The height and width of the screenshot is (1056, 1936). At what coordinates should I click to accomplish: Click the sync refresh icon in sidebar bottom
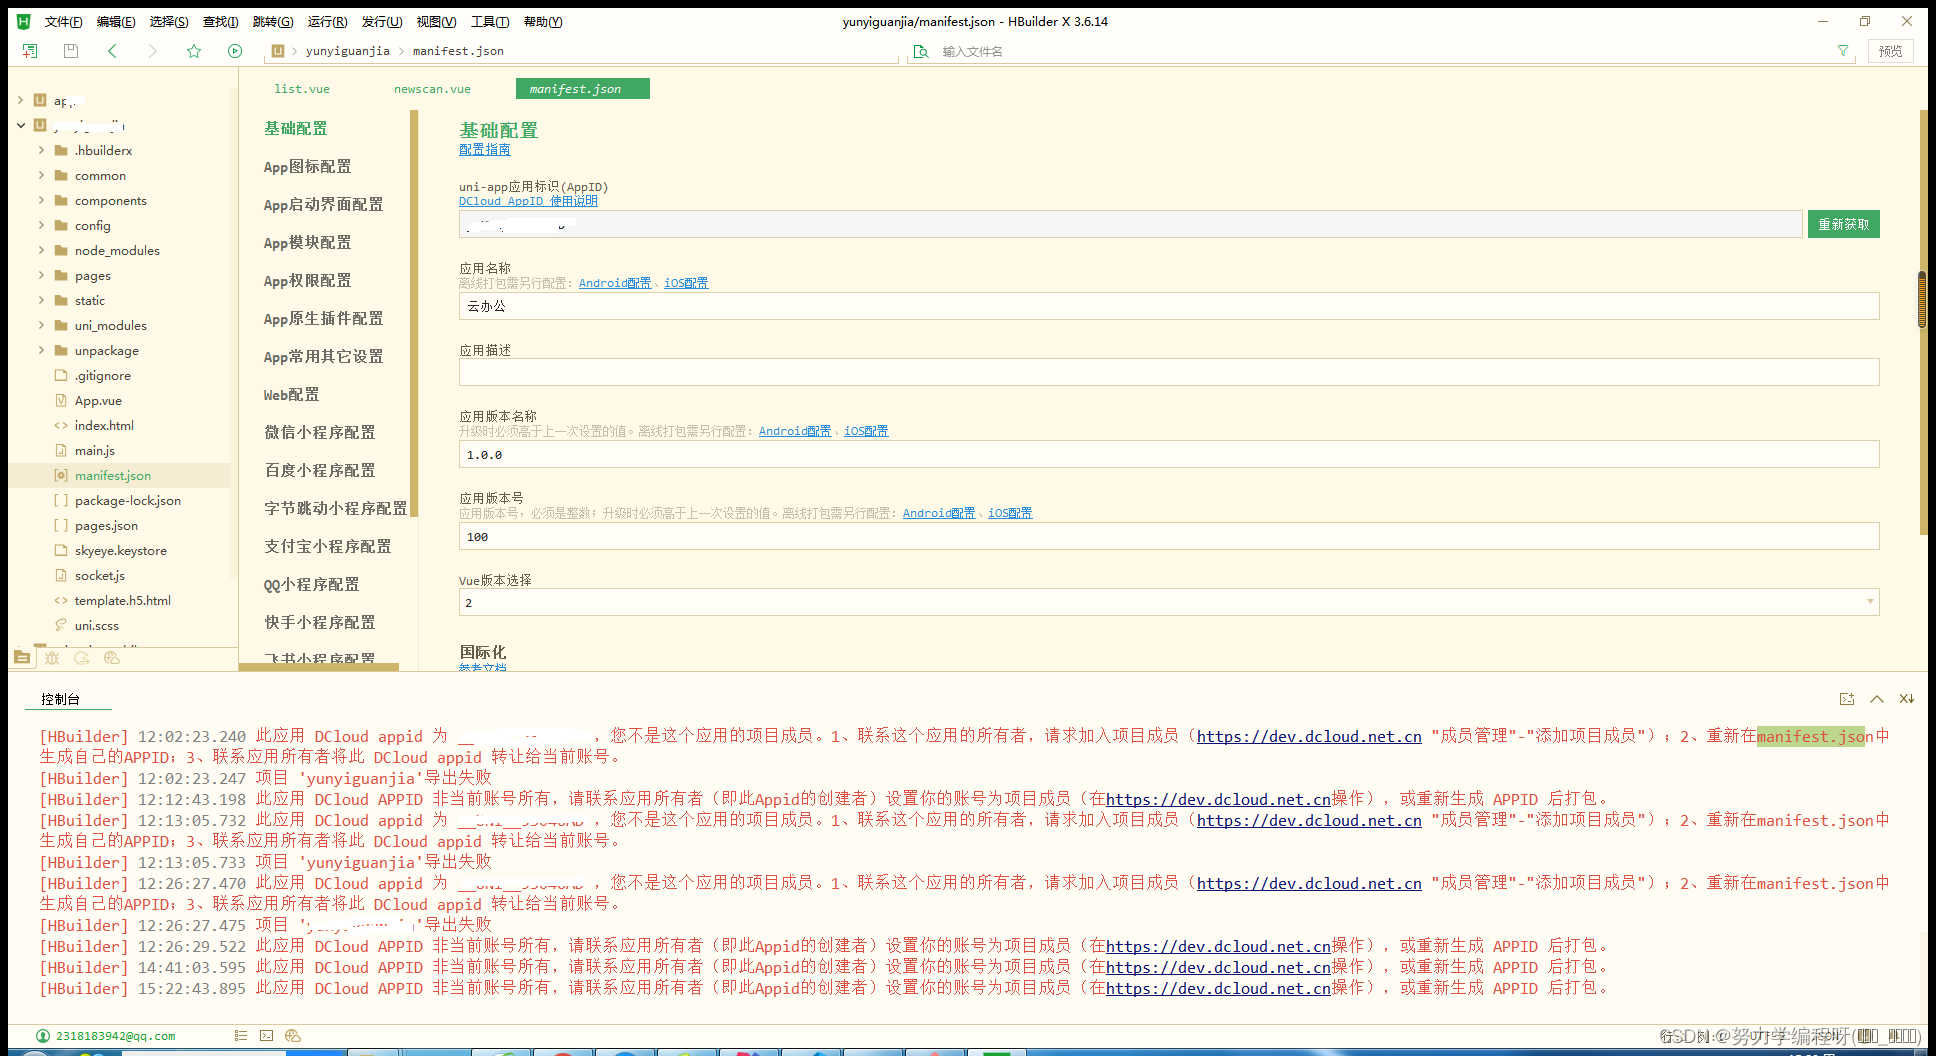tap(82, 657)
